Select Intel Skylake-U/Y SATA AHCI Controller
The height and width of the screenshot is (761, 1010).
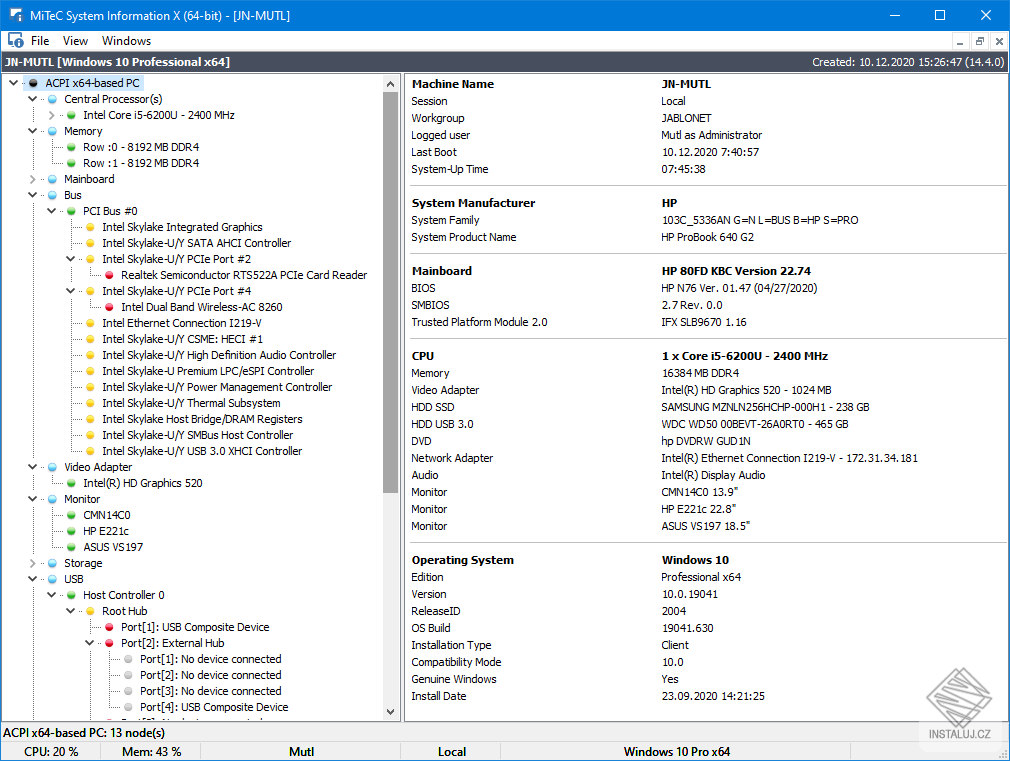click(196, 244)
